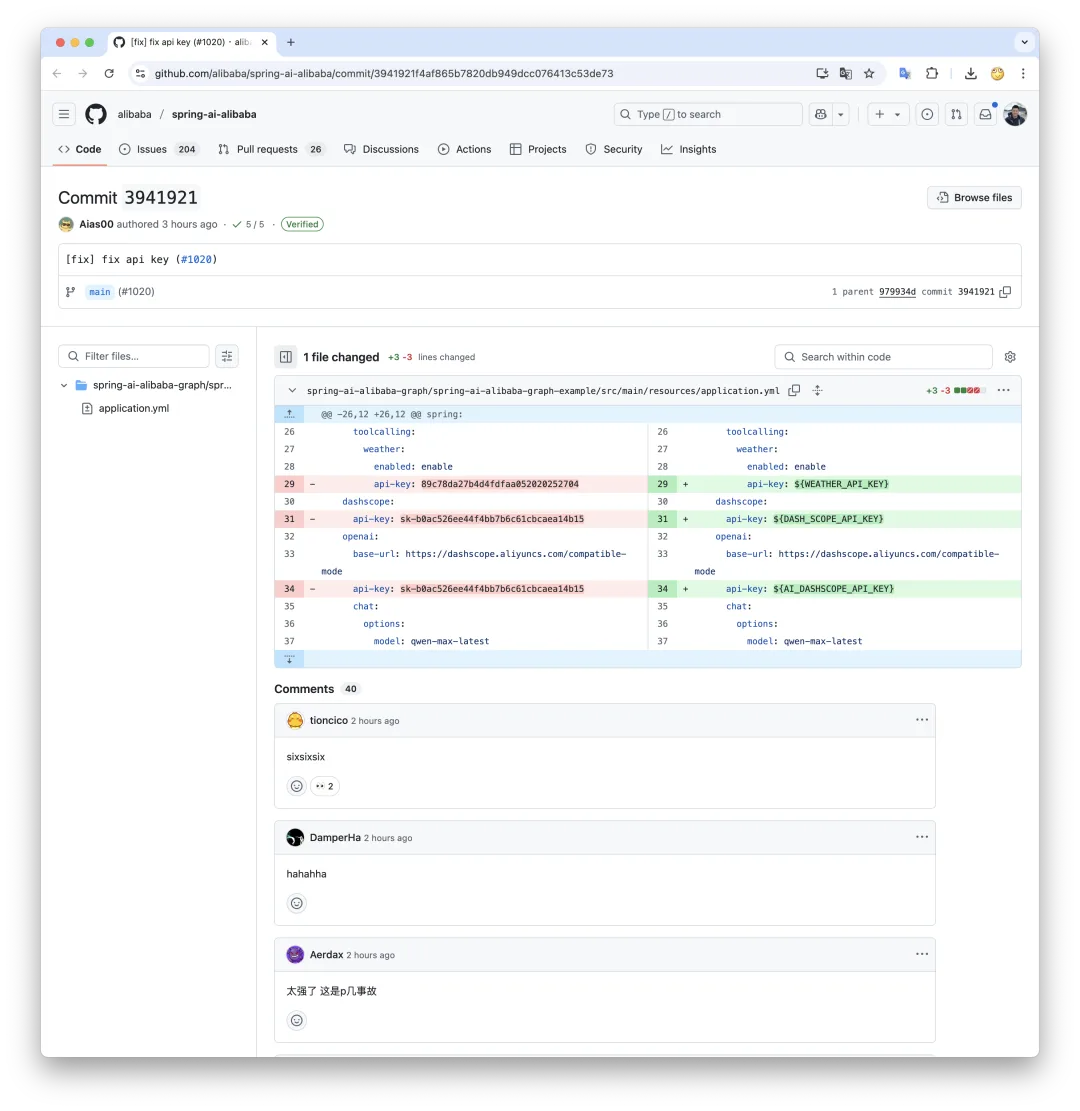Screen dimensions: 1080x1111
Task: Open the alibaba organization link
Action: pyautogui.click(x=134, y=114)
